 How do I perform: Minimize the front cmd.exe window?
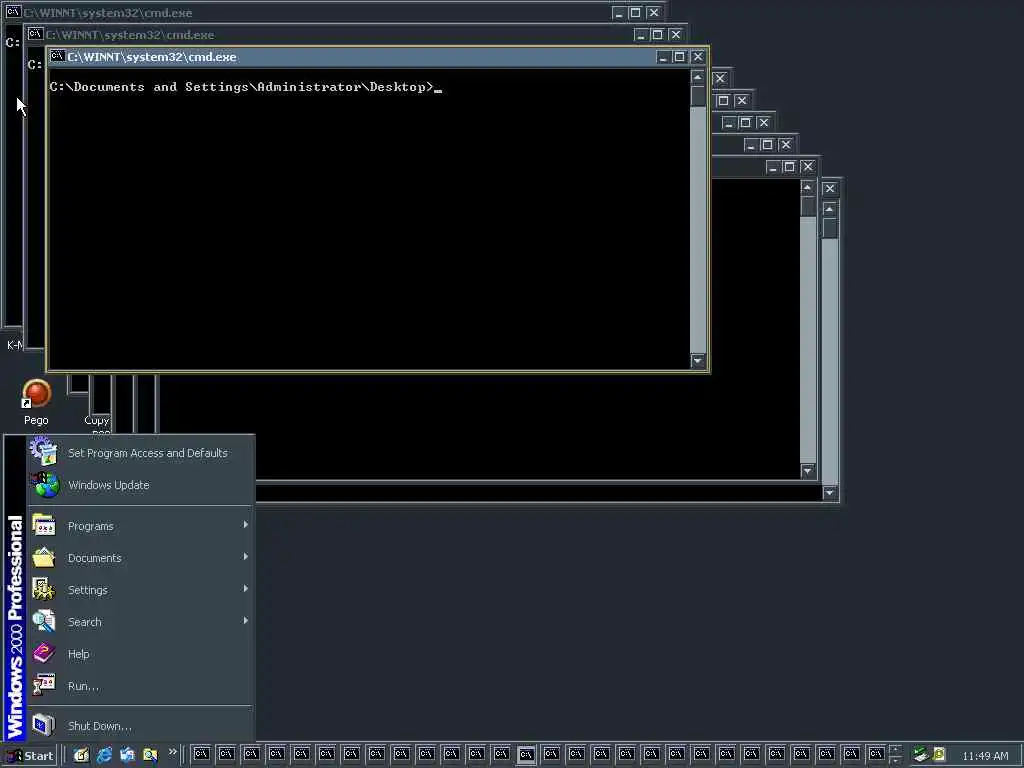coord(663,57)
